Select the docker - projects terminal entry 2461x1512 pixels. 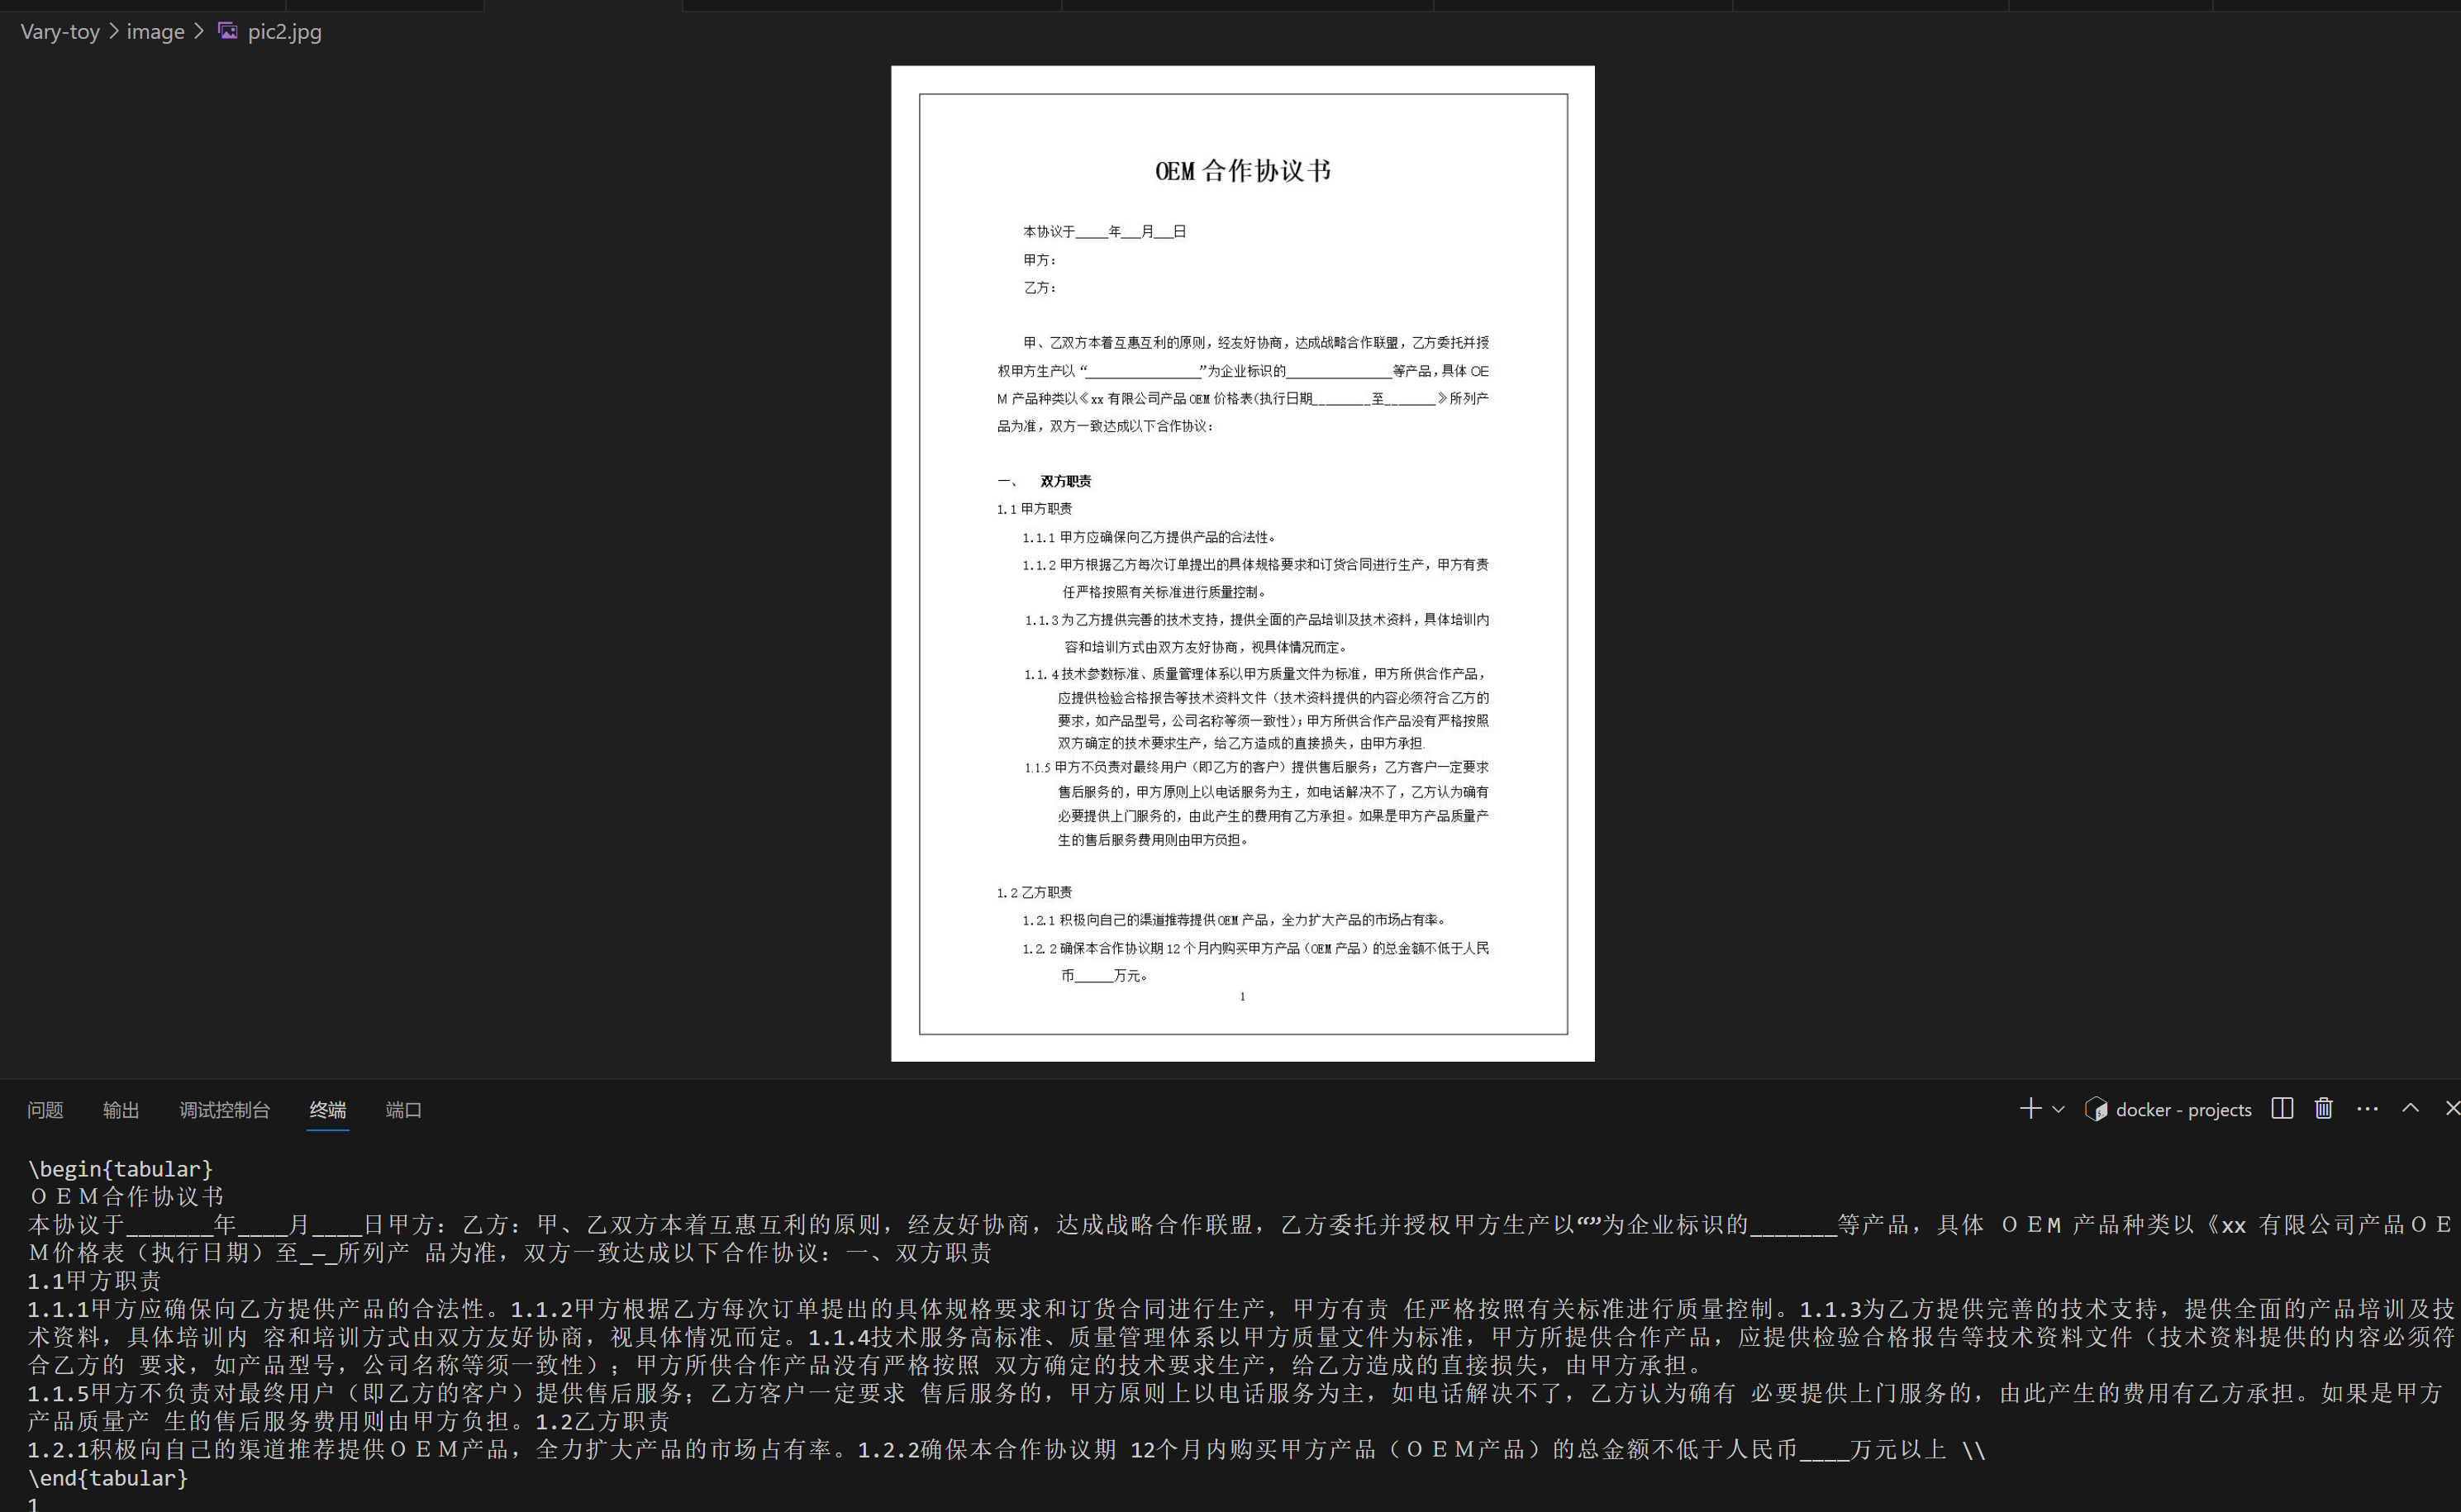pos(2183,1109)
